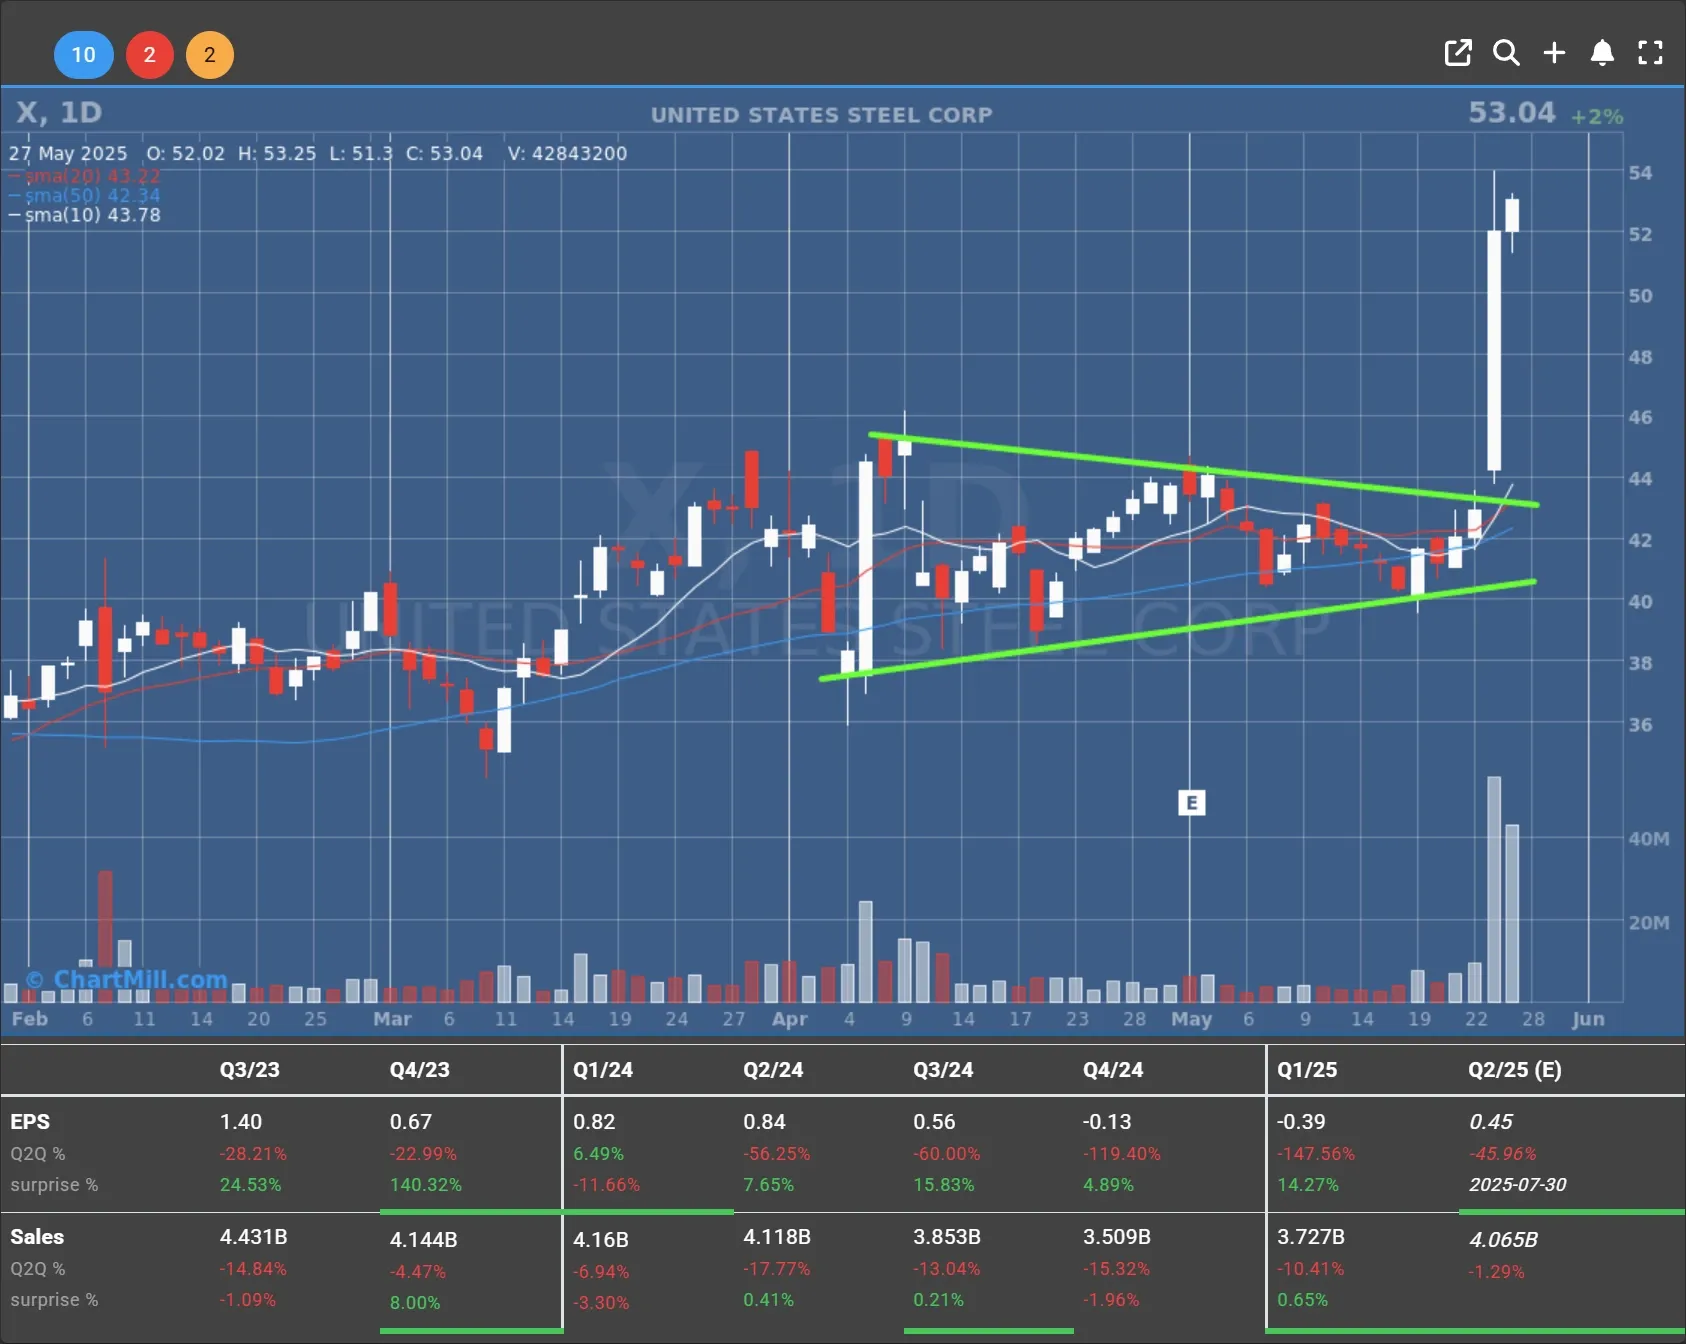Screen dimensions: 1686x1344
Task: Click the Q1/25 column header
Action: [1307, 1070]
